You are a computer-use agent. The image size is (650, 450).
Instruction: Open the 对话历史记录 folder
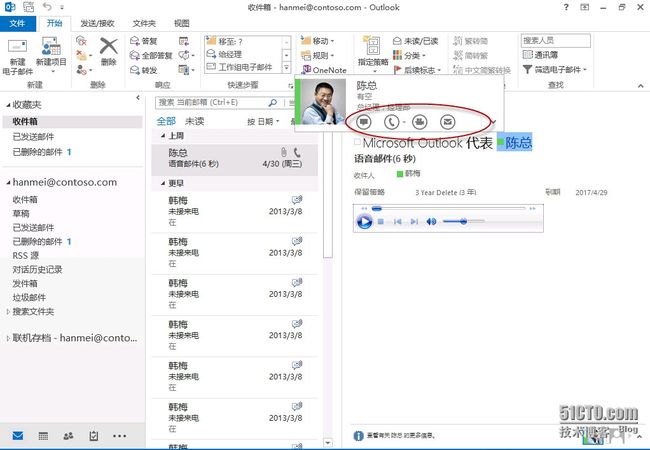click(37, 269)
